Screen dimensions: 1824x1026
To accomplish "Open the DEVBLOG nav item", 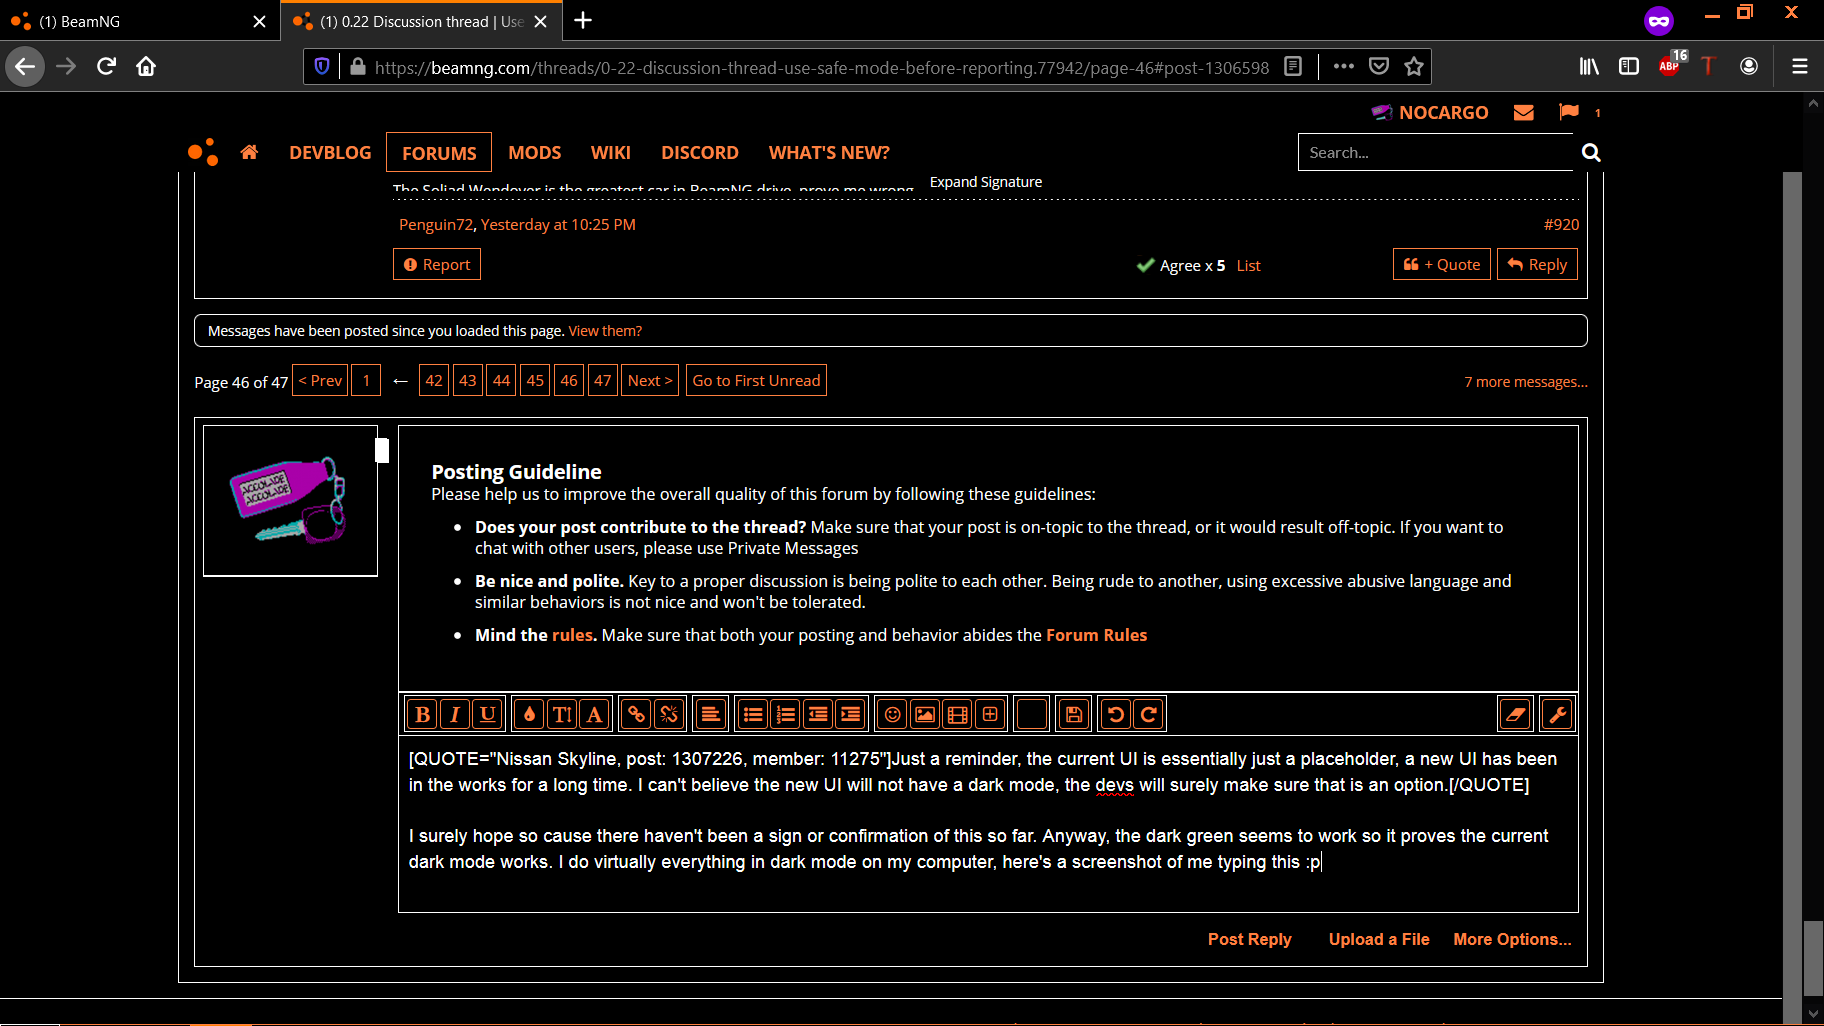I will (330, 152).
